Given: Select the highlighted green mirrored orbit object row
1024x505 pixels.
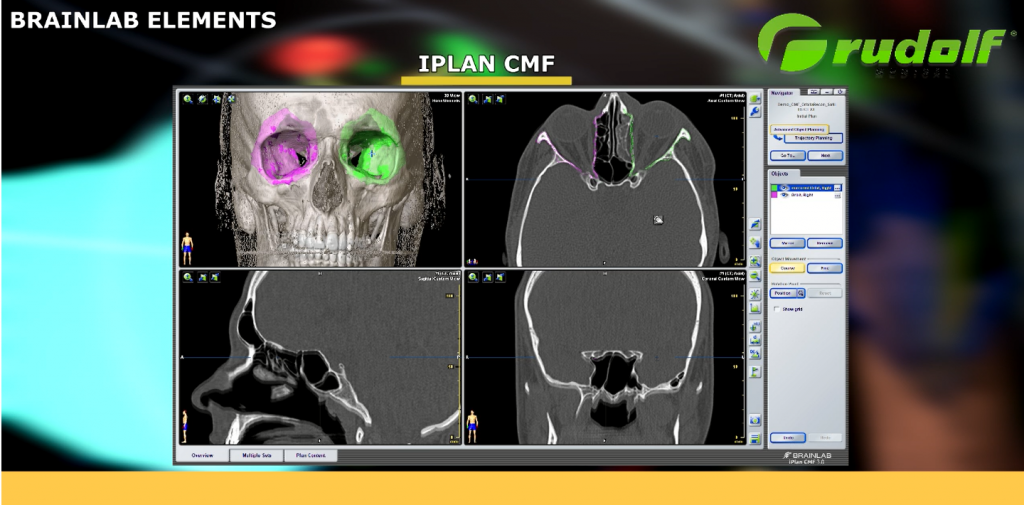Looking at the screenshot, I should (806, 187).
